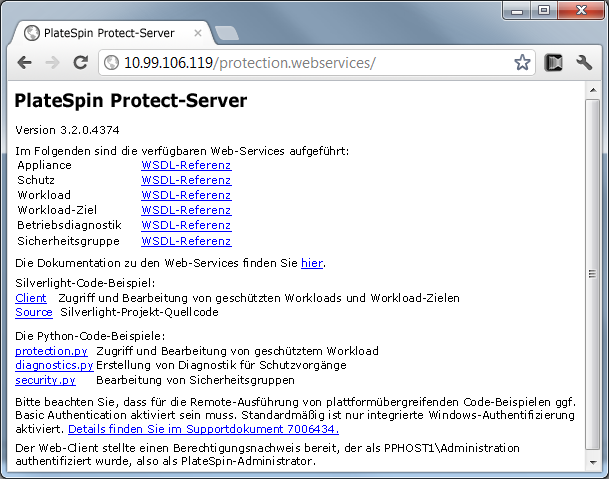Open the Betriebsdiagnostik WSDL-Referenz link

[x=186, y=225]
